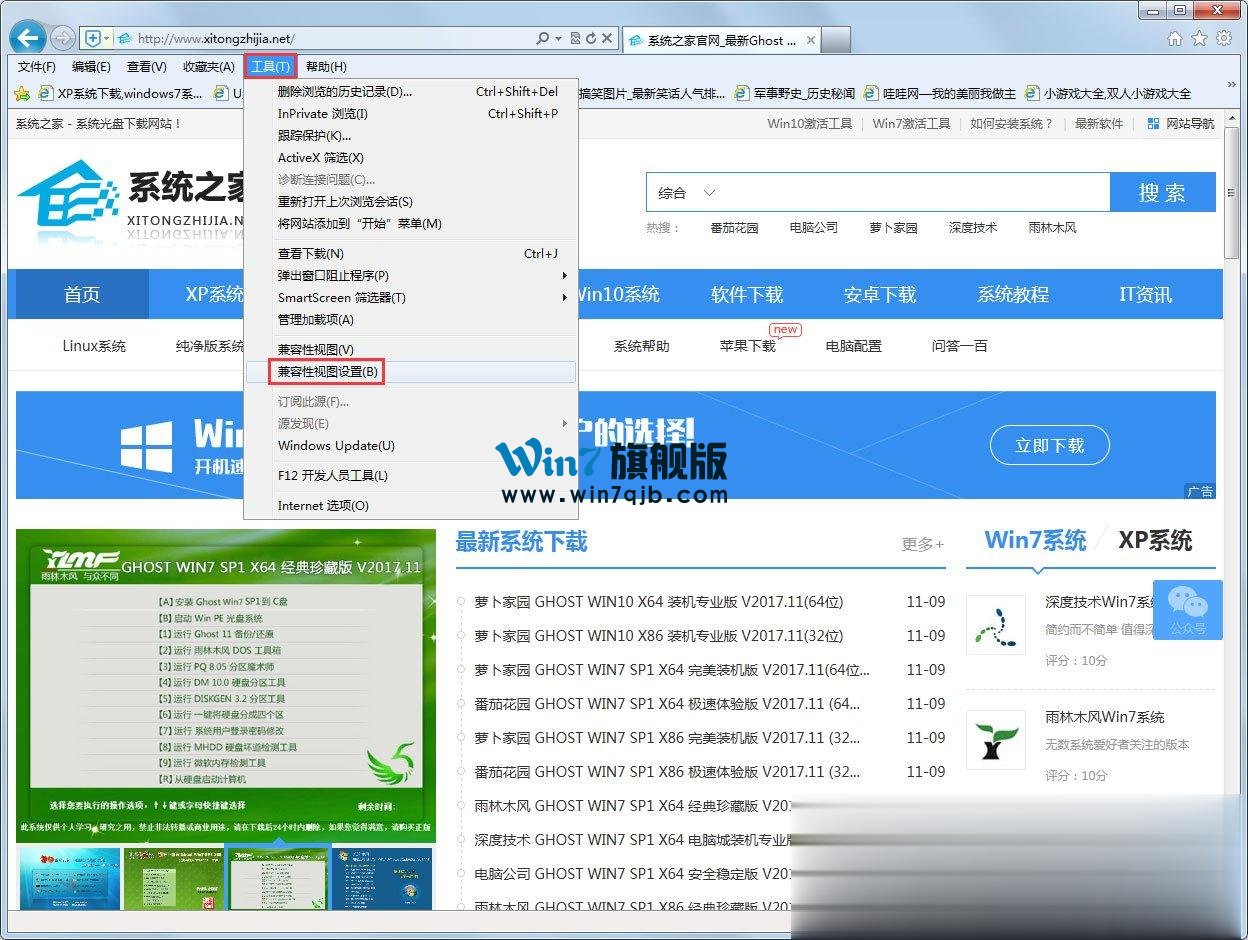Click the stop icon in address bar

(607, 39)
